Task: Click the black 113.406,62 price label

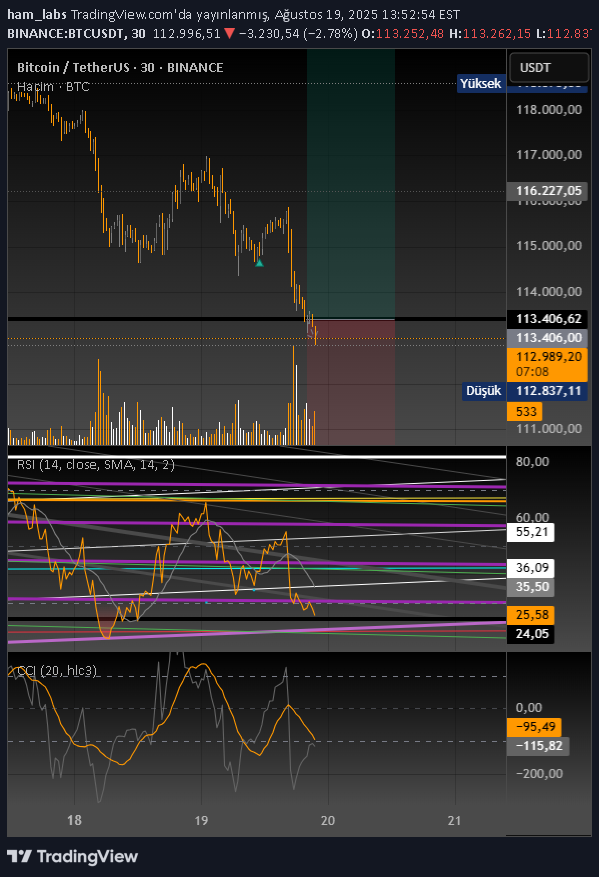Action: [548, 319]
